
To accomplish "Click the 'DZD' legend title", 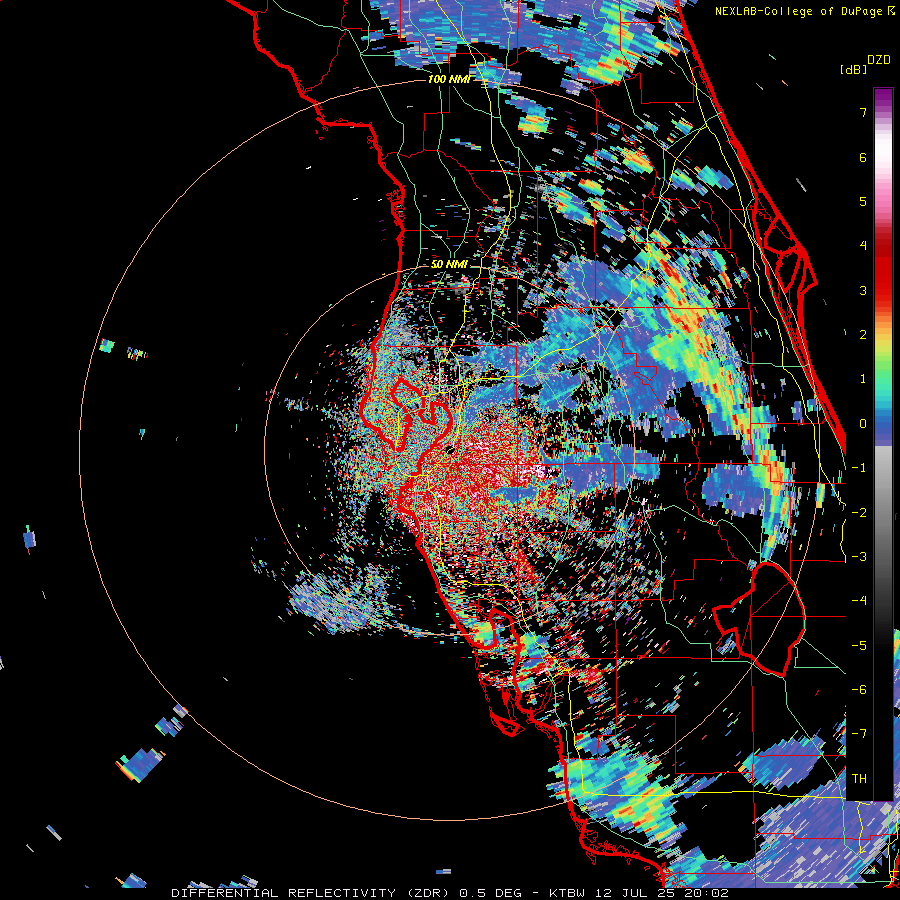I will coord(879,60).
